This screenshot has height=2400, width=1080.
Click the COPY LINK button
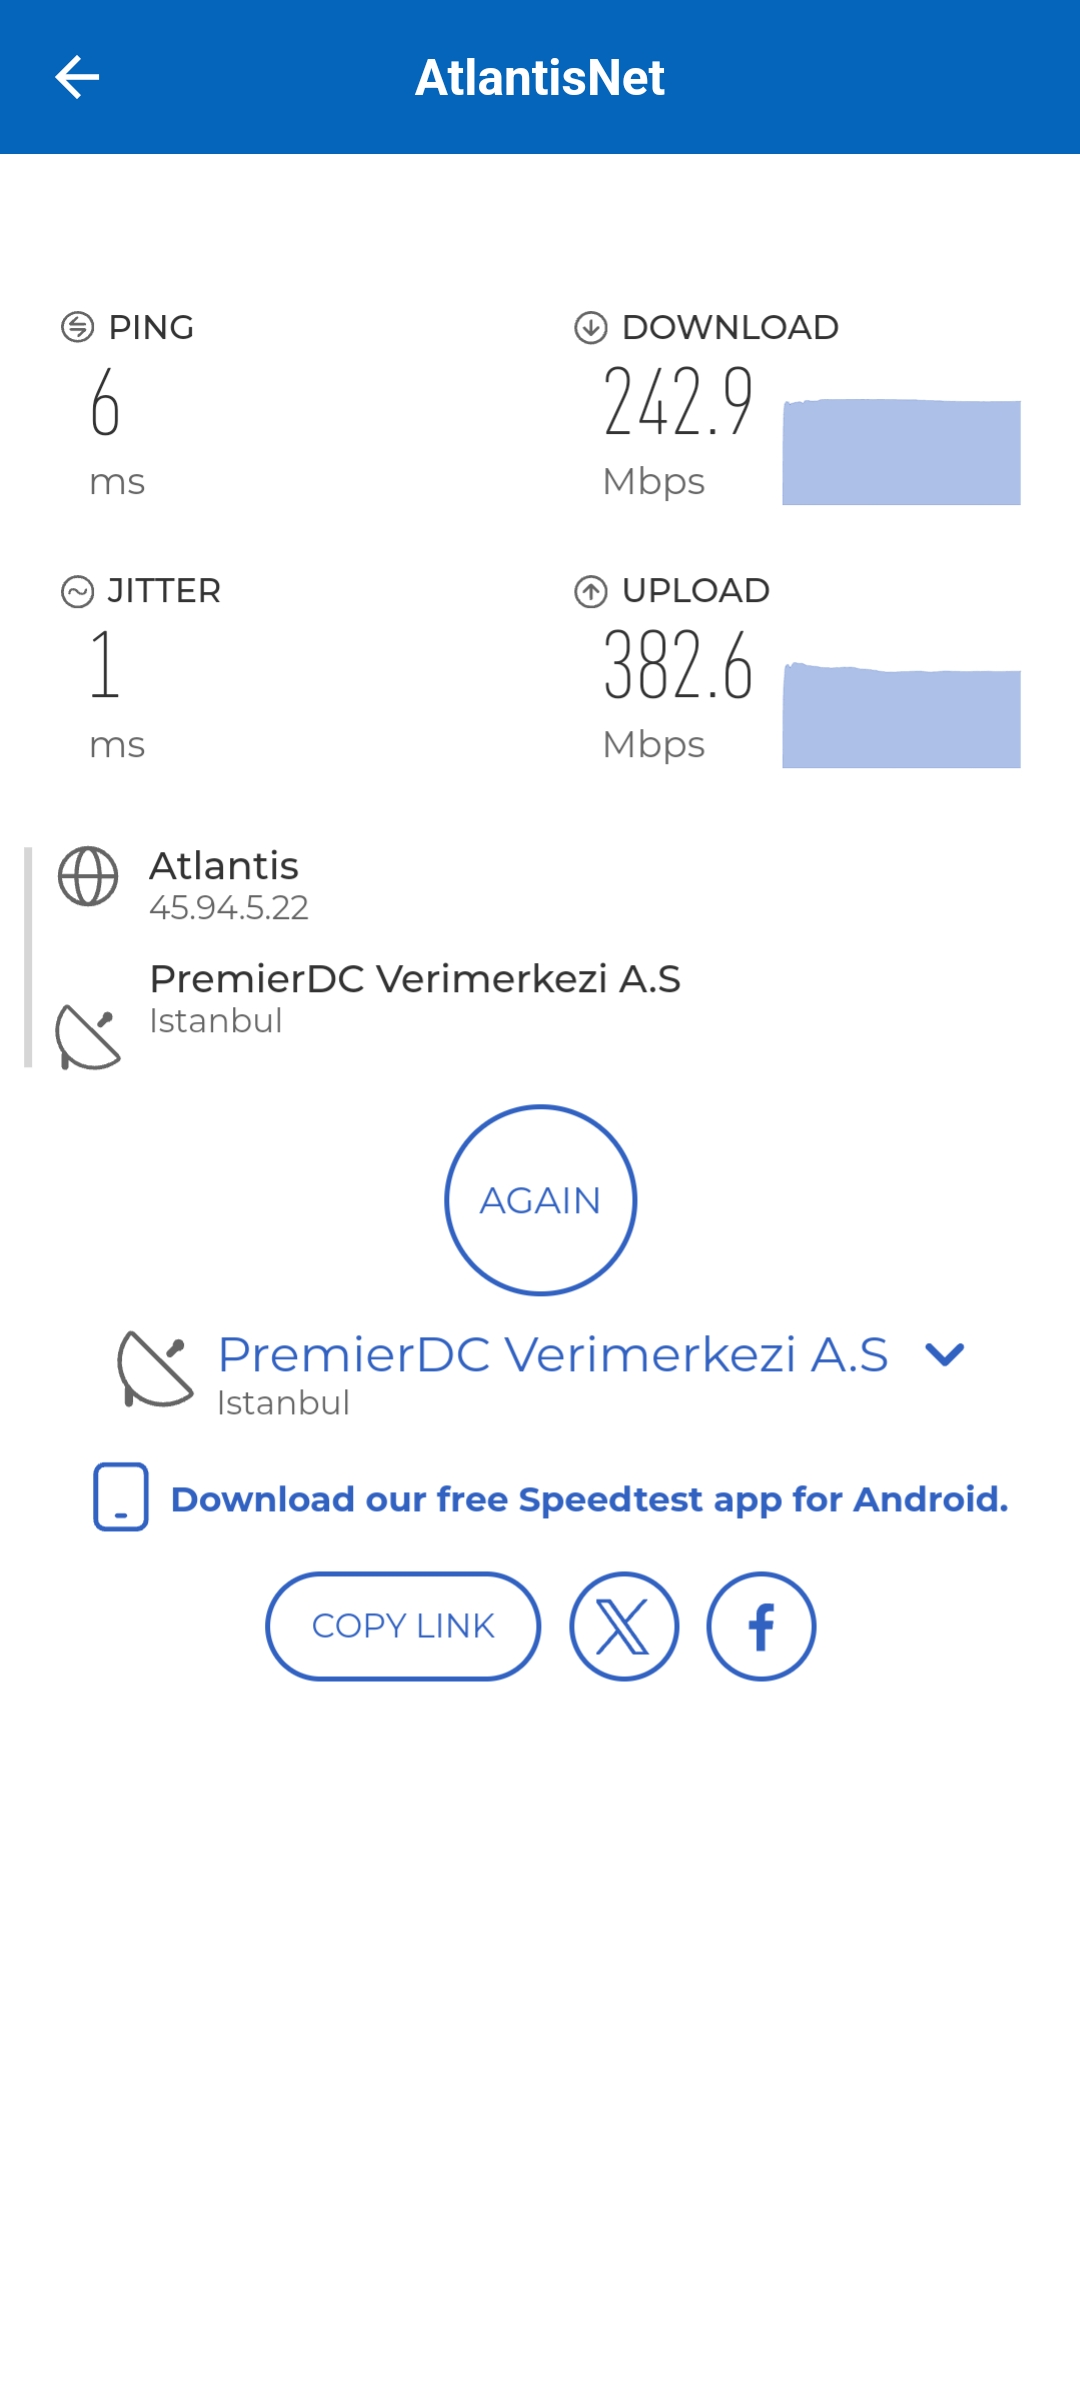point(403,1626)
